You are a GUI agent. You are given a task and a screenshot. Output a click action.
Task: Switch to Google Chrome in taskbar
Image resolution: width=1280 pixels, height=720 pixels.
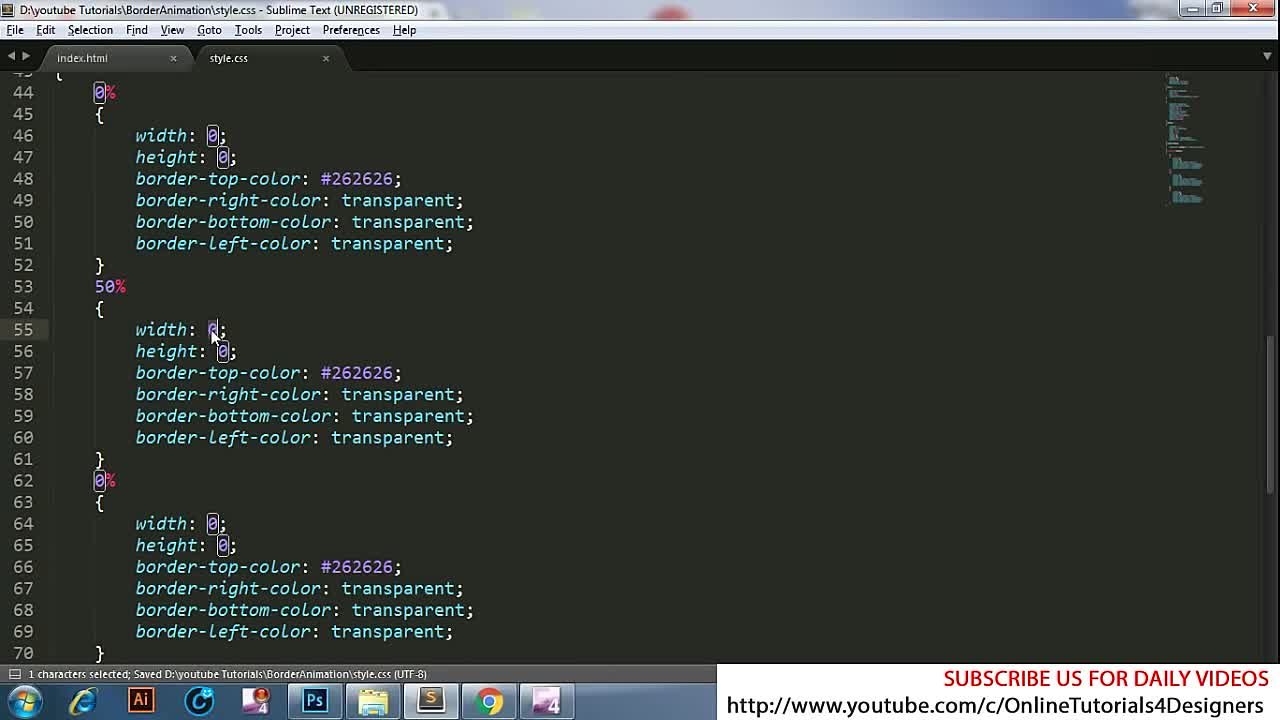[489, 702]
